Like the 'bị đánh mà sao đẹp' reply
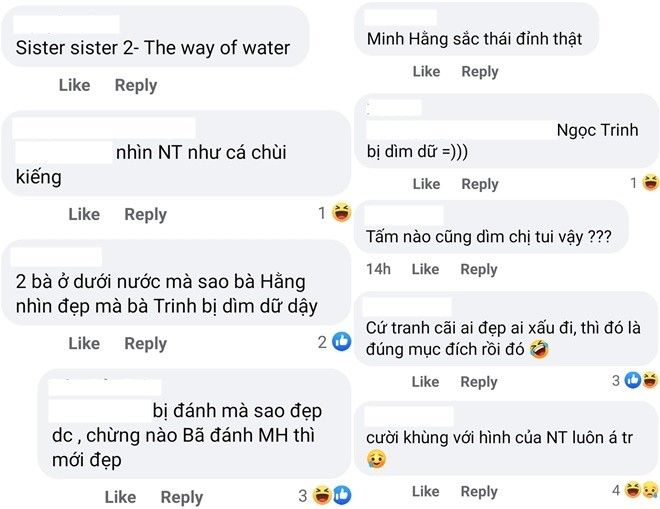This screenshot has width=660, height=509. click(x=120, y=497)
